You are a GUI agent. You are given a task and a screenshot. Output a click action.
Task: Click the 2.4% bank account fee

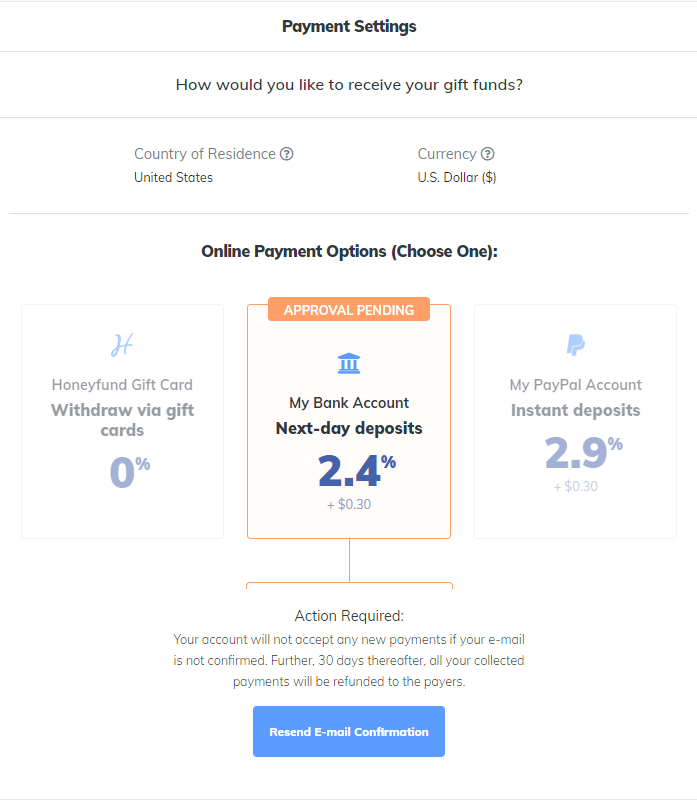click(356, 470)
